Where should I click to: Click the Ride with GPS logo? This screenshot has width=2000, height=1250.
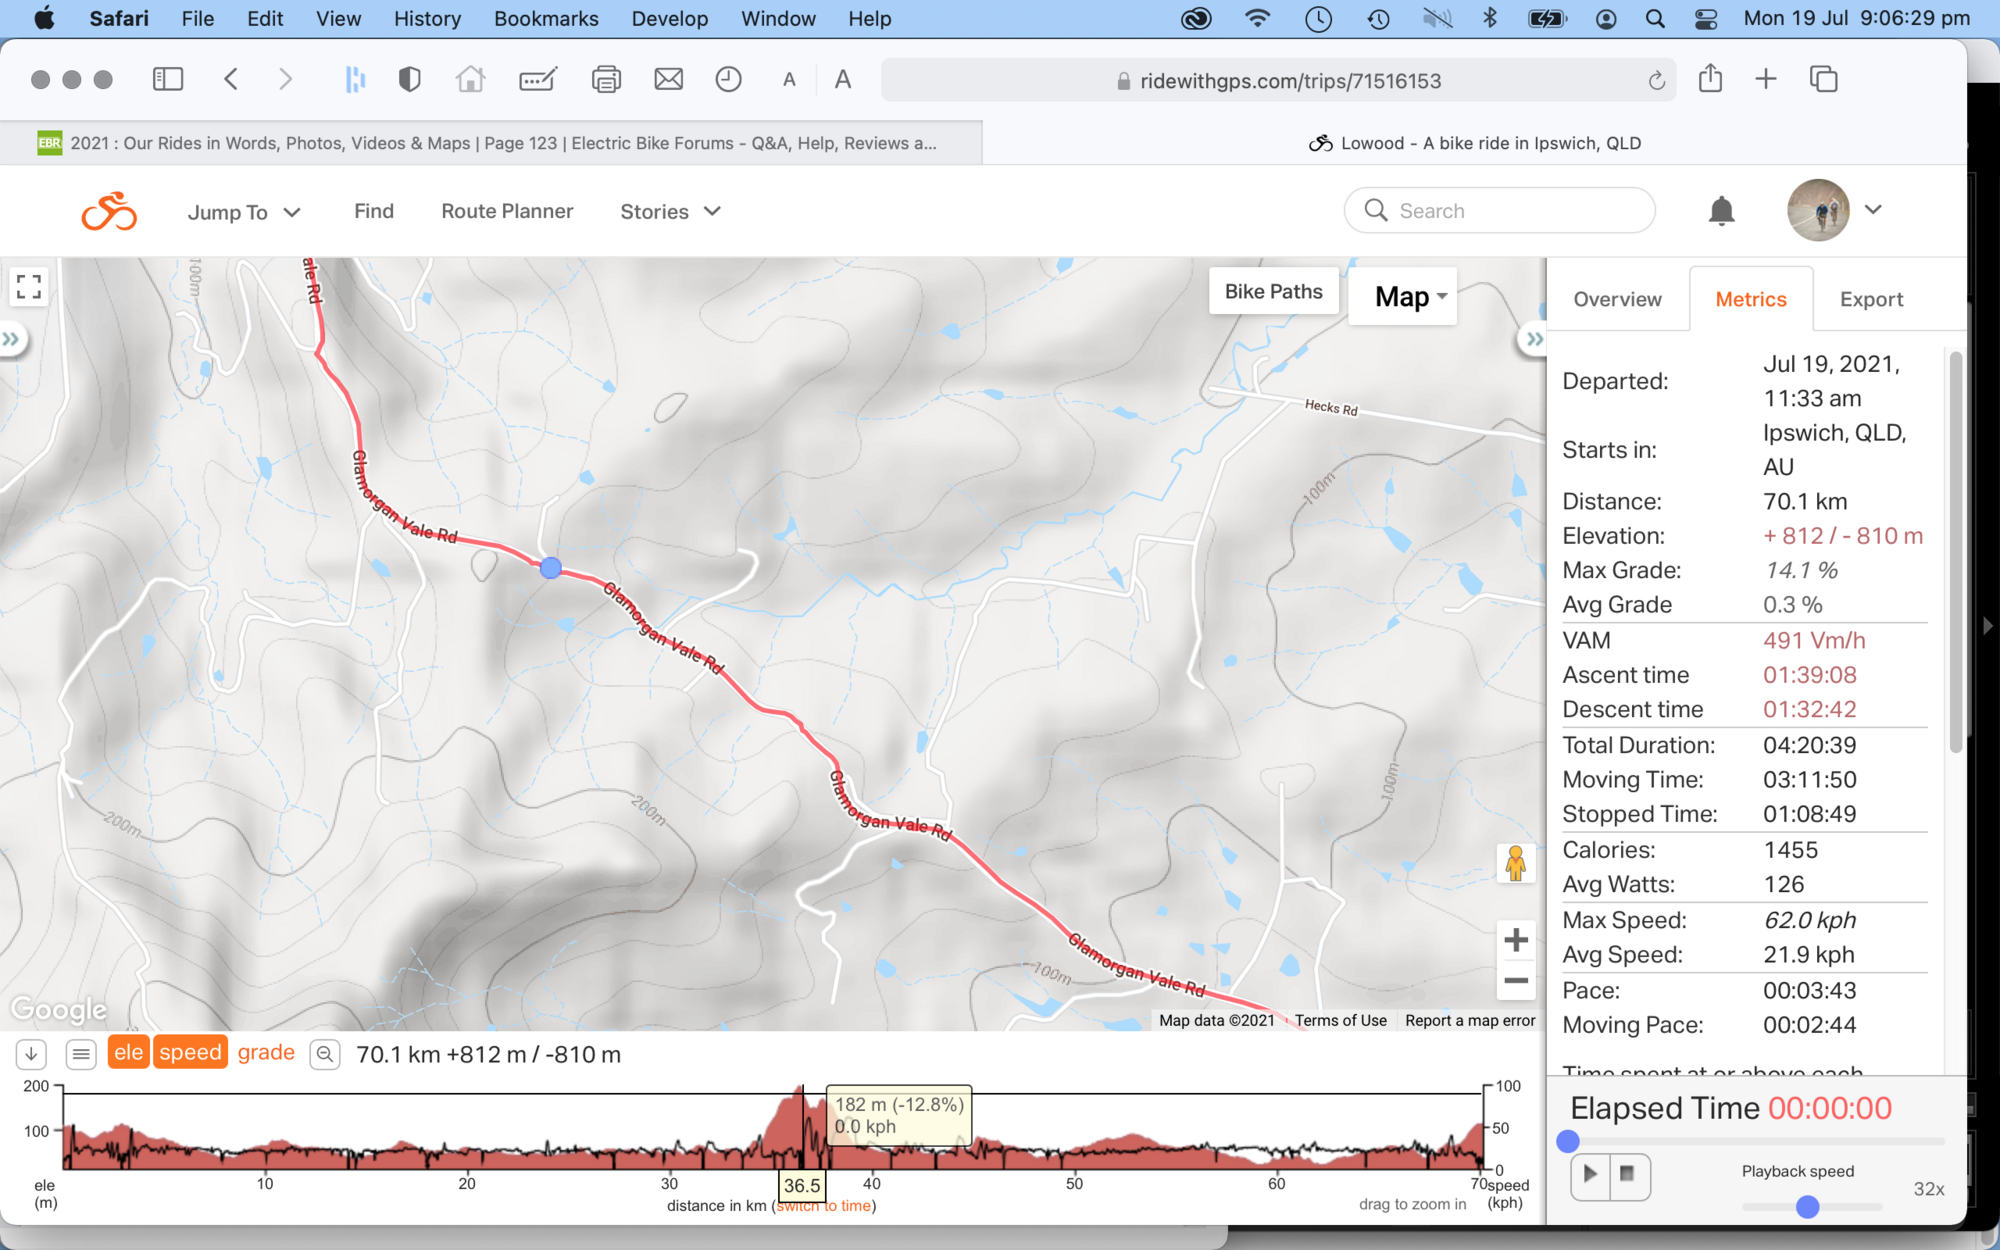pos(109,211)
